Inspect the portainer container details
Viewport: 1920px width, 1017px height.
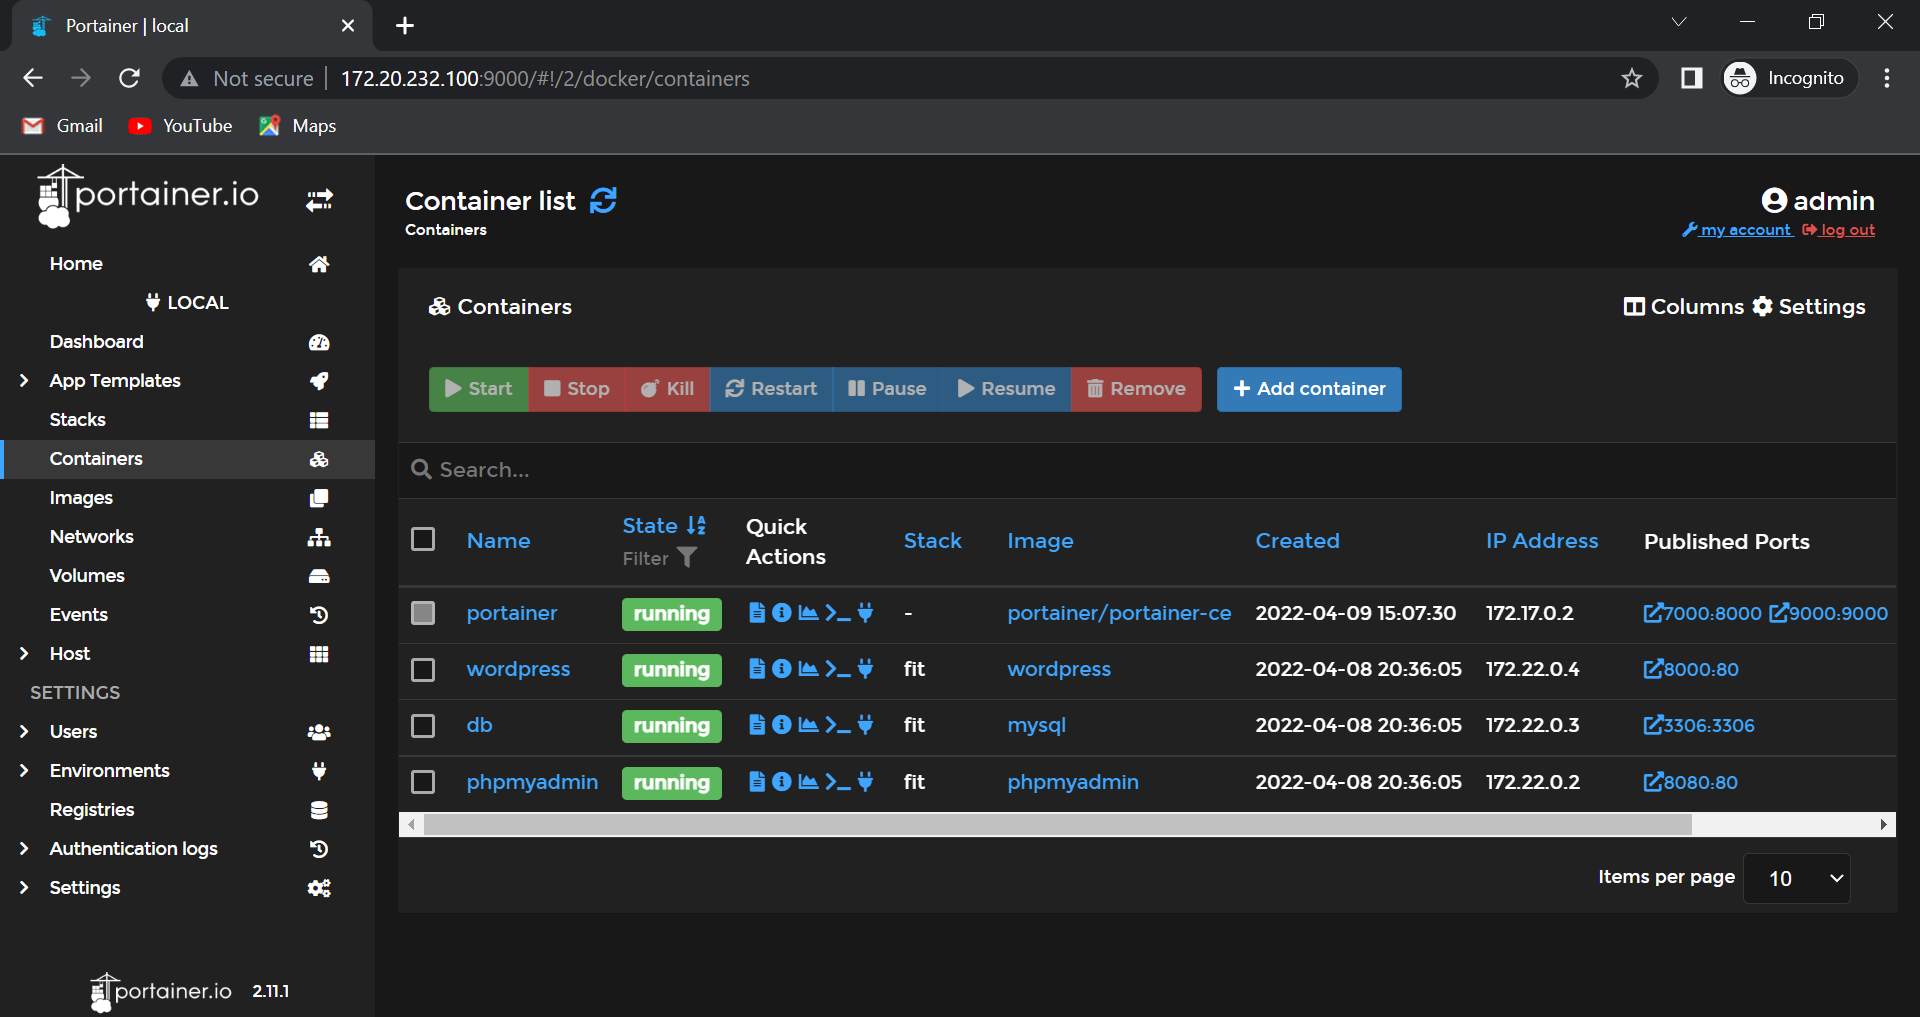pos(781,613)
